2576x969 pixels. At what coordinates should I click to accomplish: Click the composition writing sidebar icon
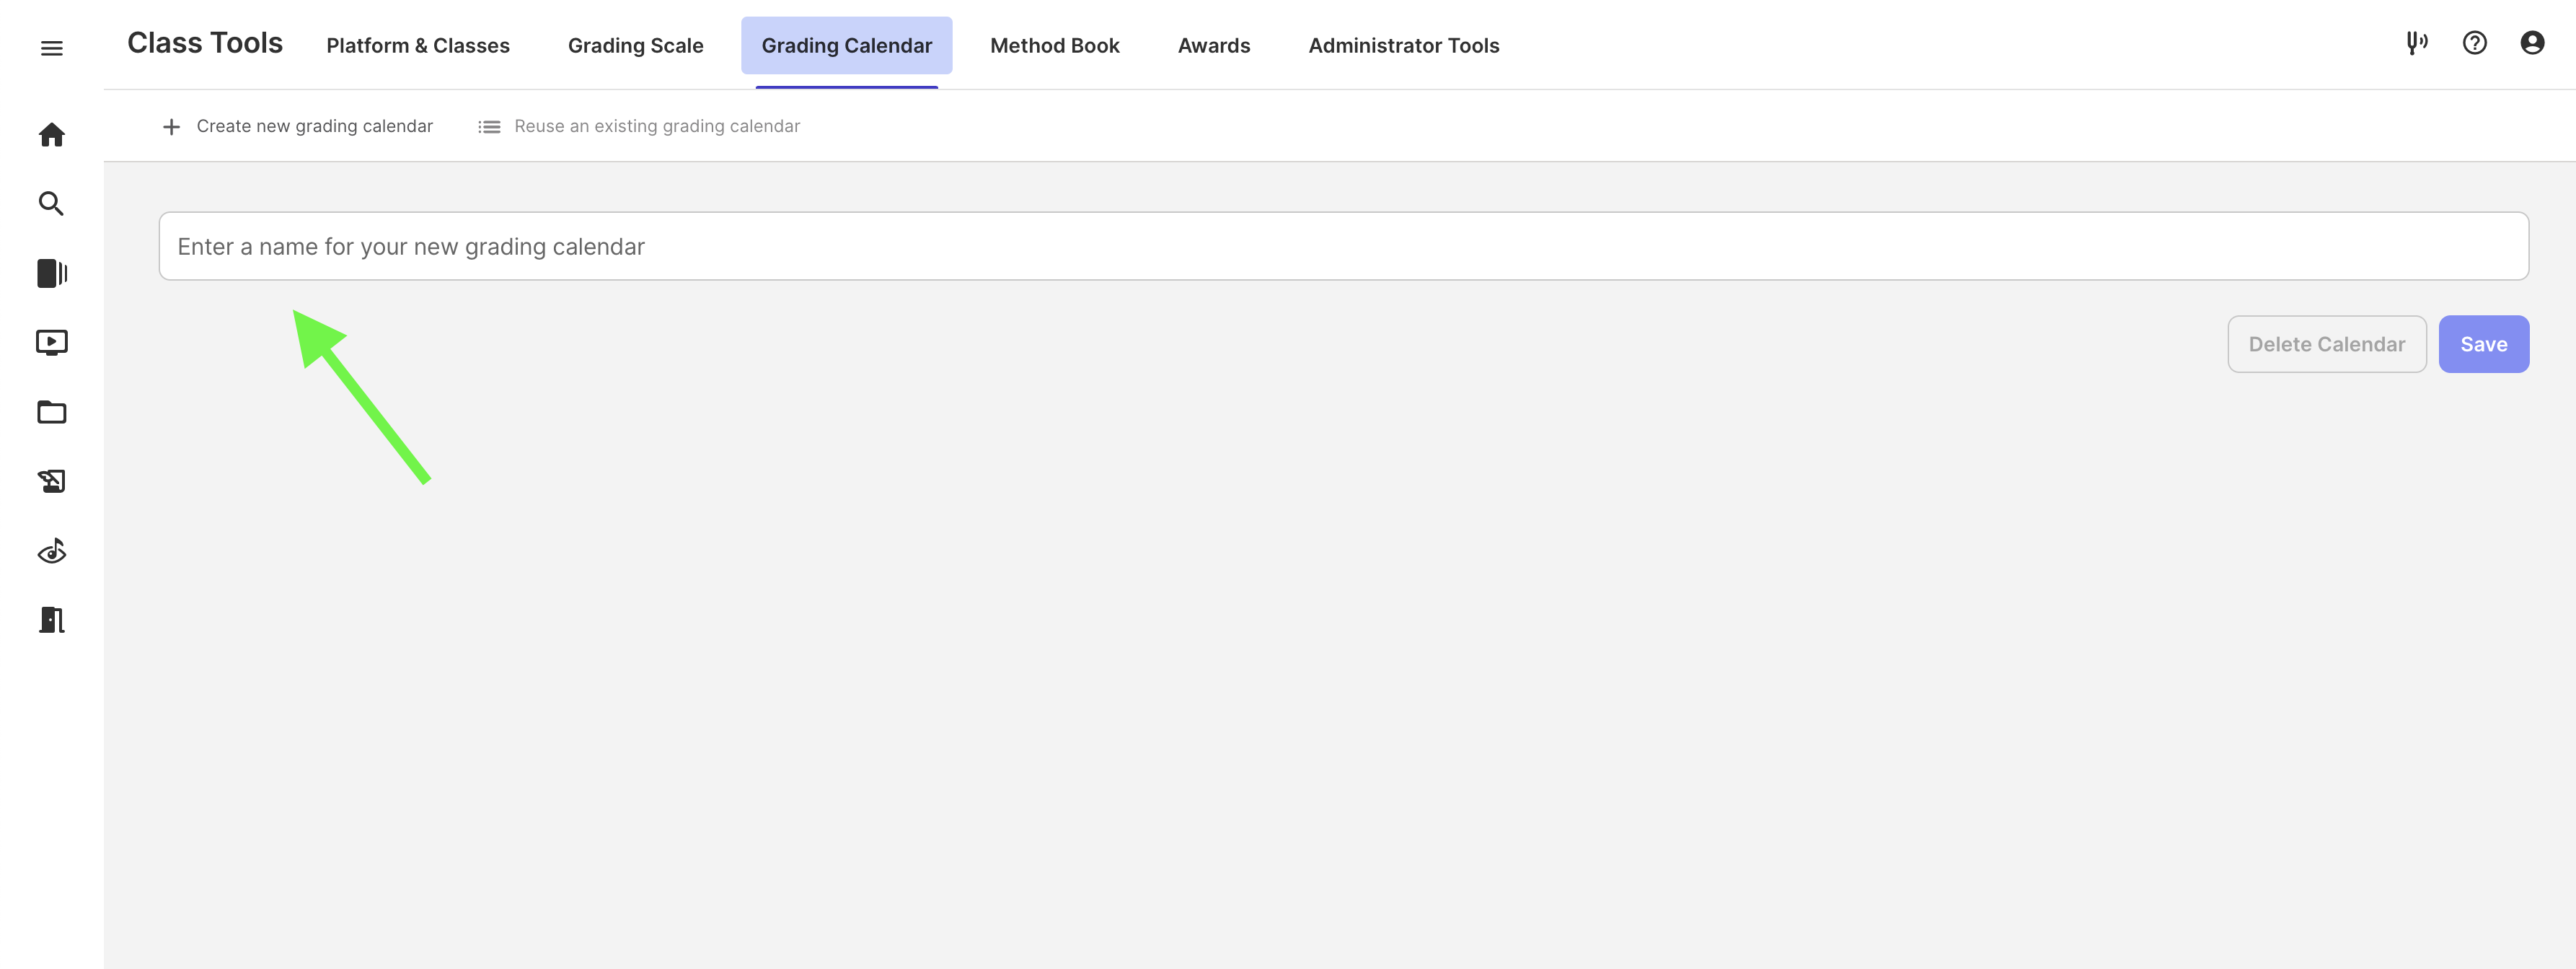pos(52,481)
